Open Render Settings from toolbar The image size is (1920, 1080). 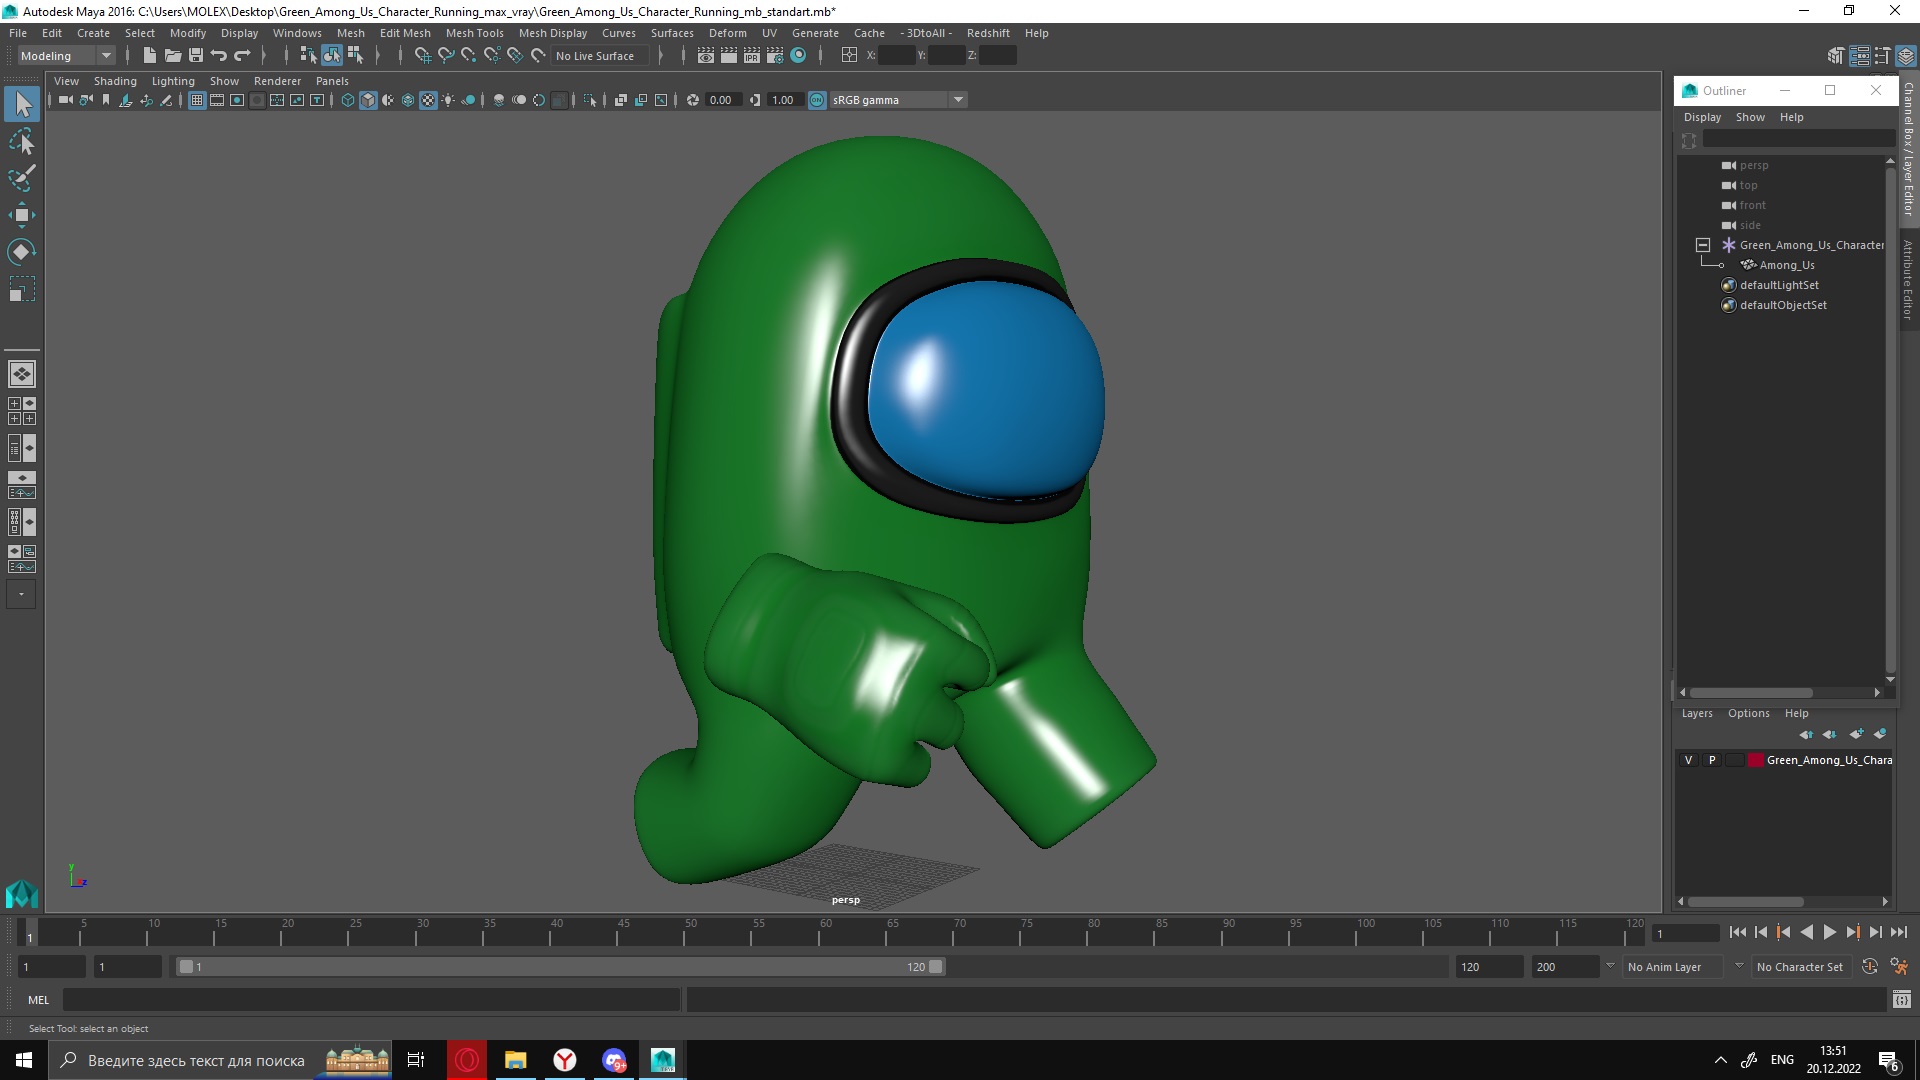click(775, 56)
